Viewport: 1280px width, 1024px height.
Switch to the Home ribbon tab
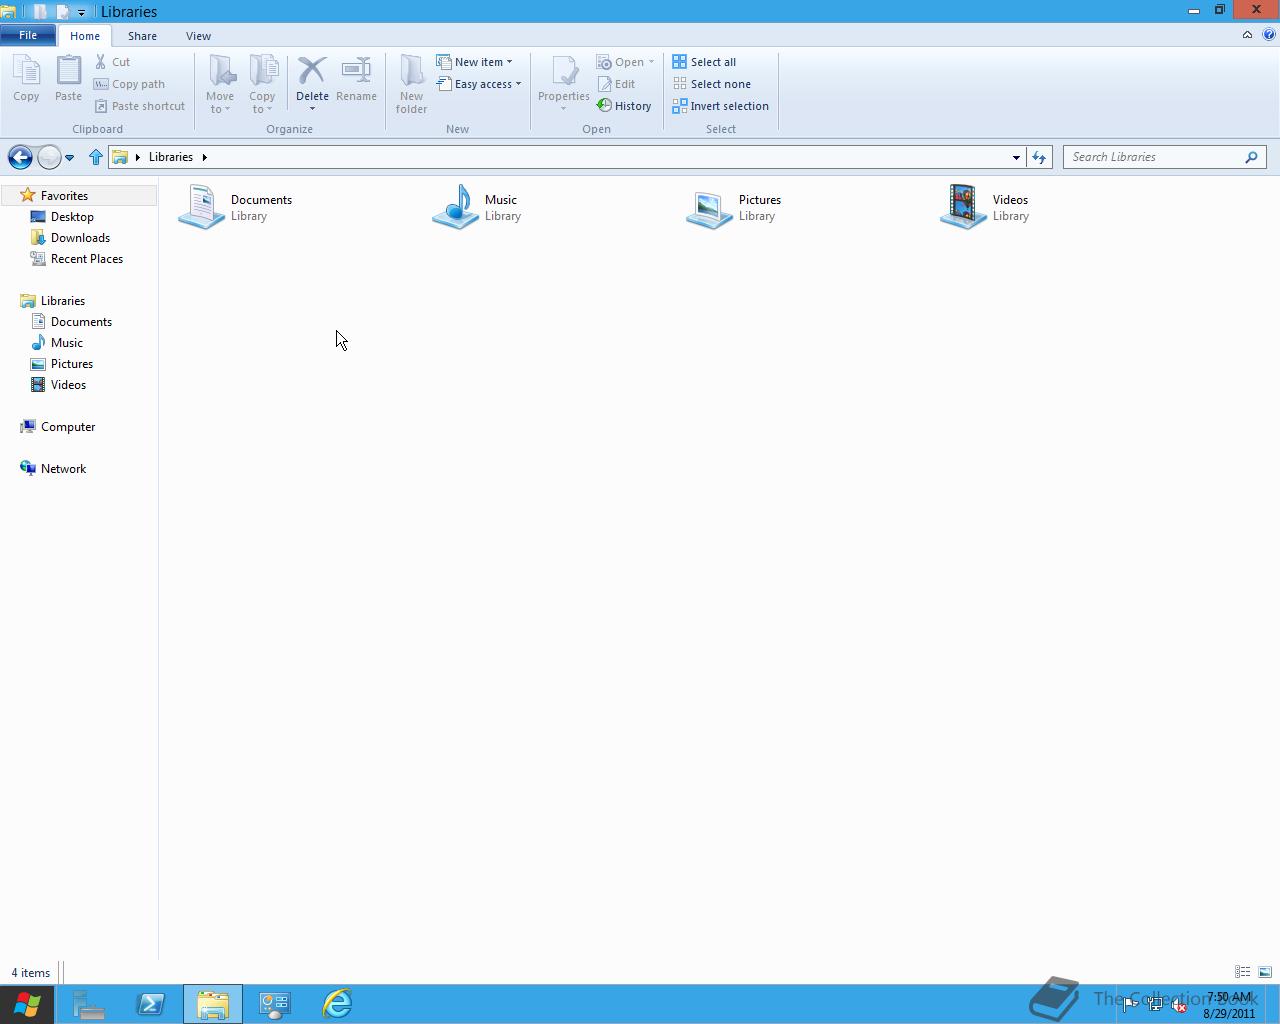85,36
